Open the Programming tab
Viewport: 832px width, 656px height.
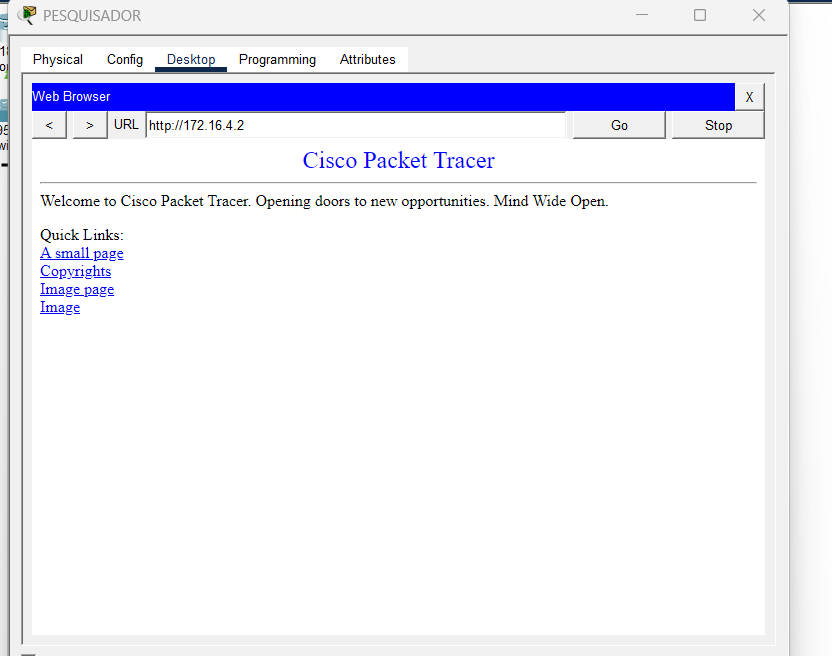click(277, 59)
